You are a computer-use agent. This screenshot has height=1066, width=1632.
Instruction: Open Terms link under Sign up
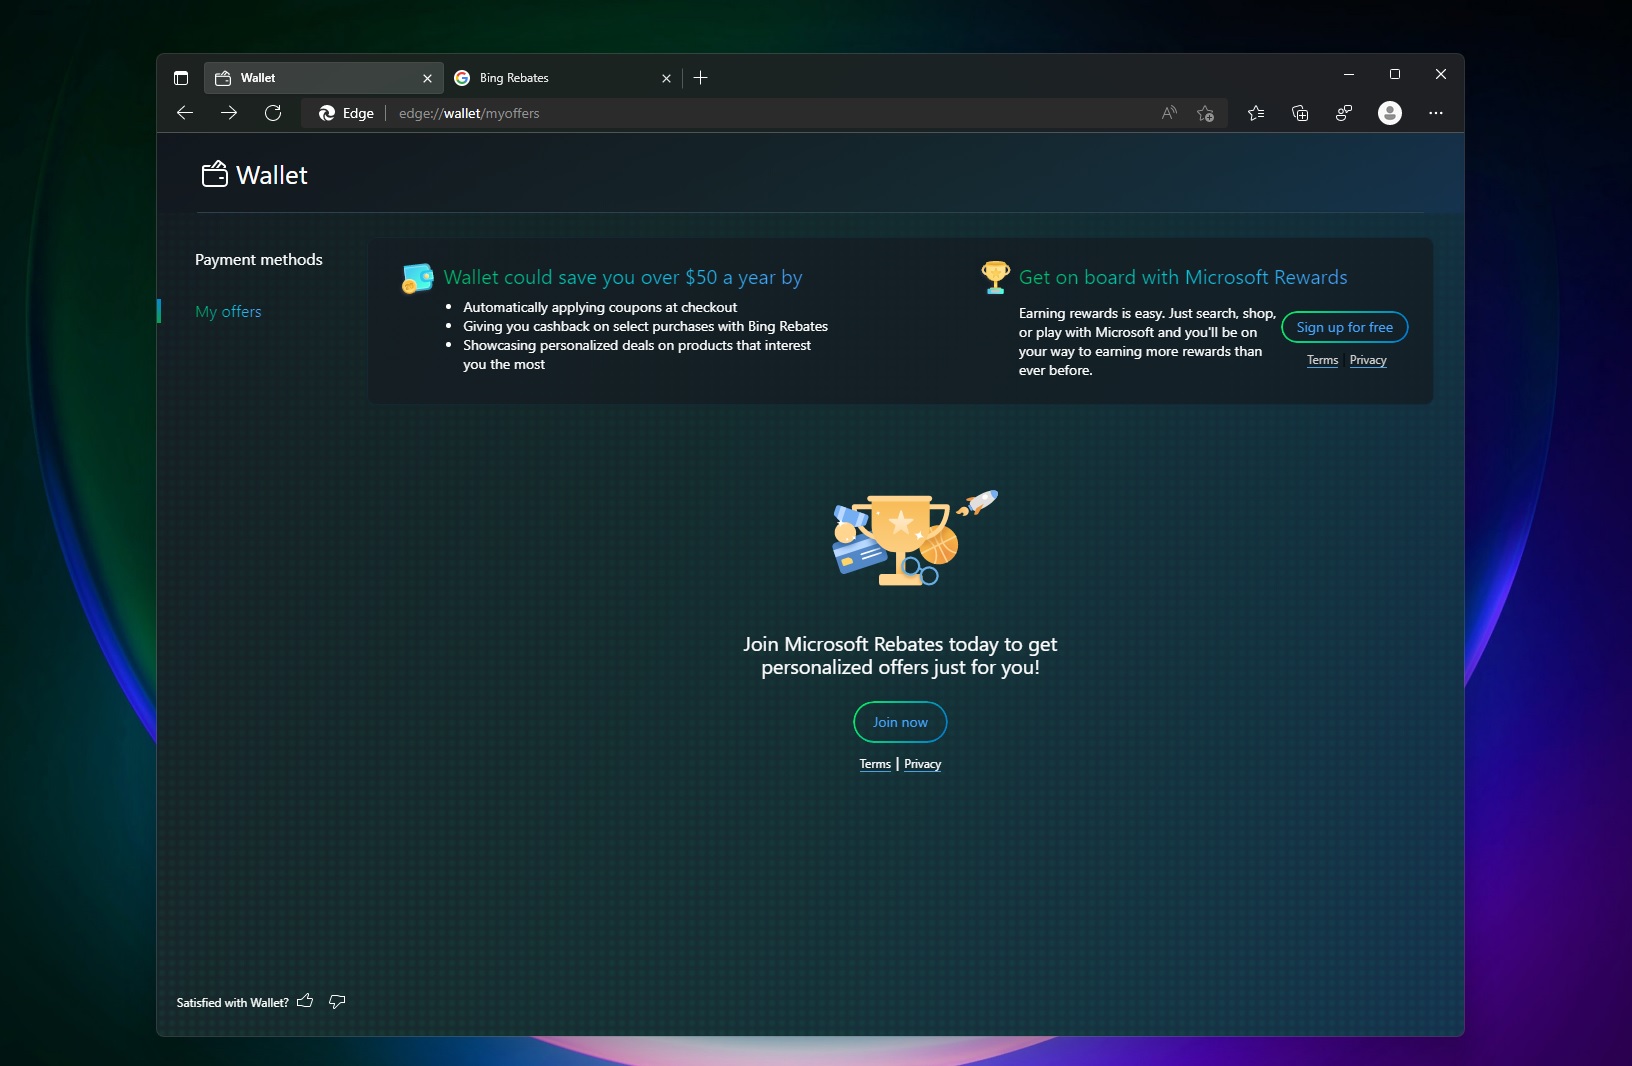[1322, 360]
